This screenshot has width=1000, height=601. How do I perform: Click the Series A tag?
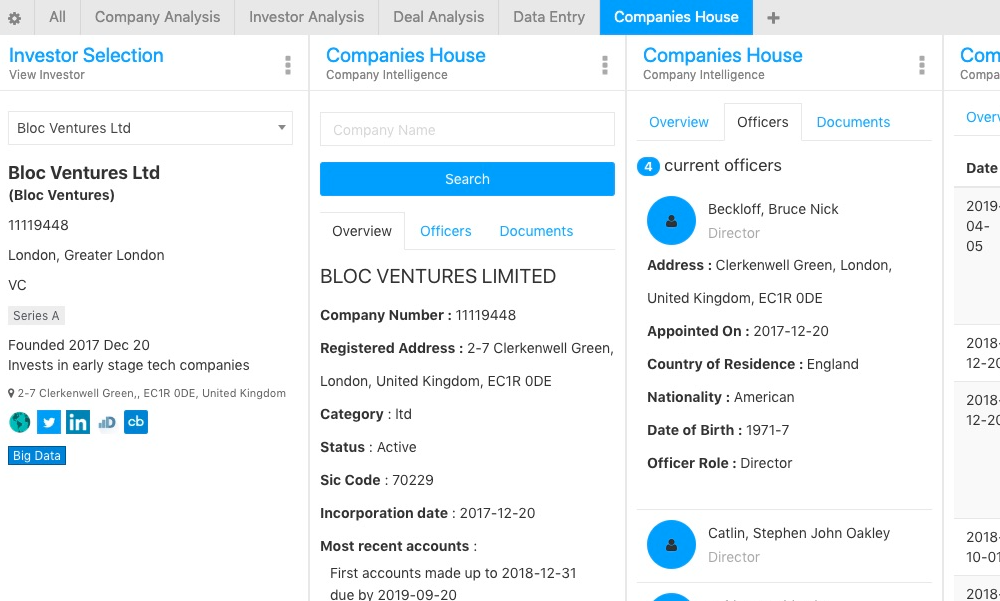click(x=36, y=316)
